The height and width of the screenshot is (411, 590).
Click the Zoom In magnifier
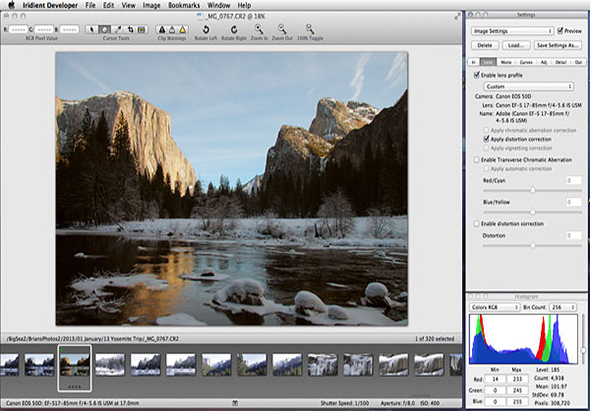click(x=259, y=29)
